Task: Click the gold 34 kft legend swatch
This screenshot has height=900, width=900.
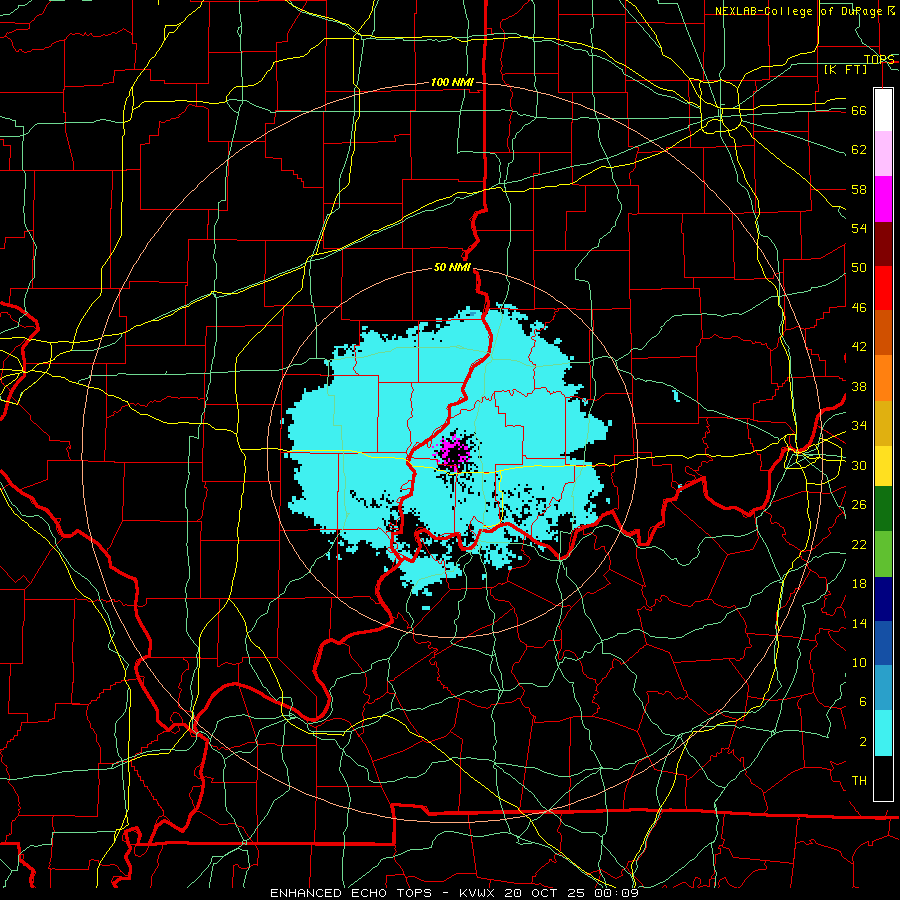Action: (x=883, y=422)
